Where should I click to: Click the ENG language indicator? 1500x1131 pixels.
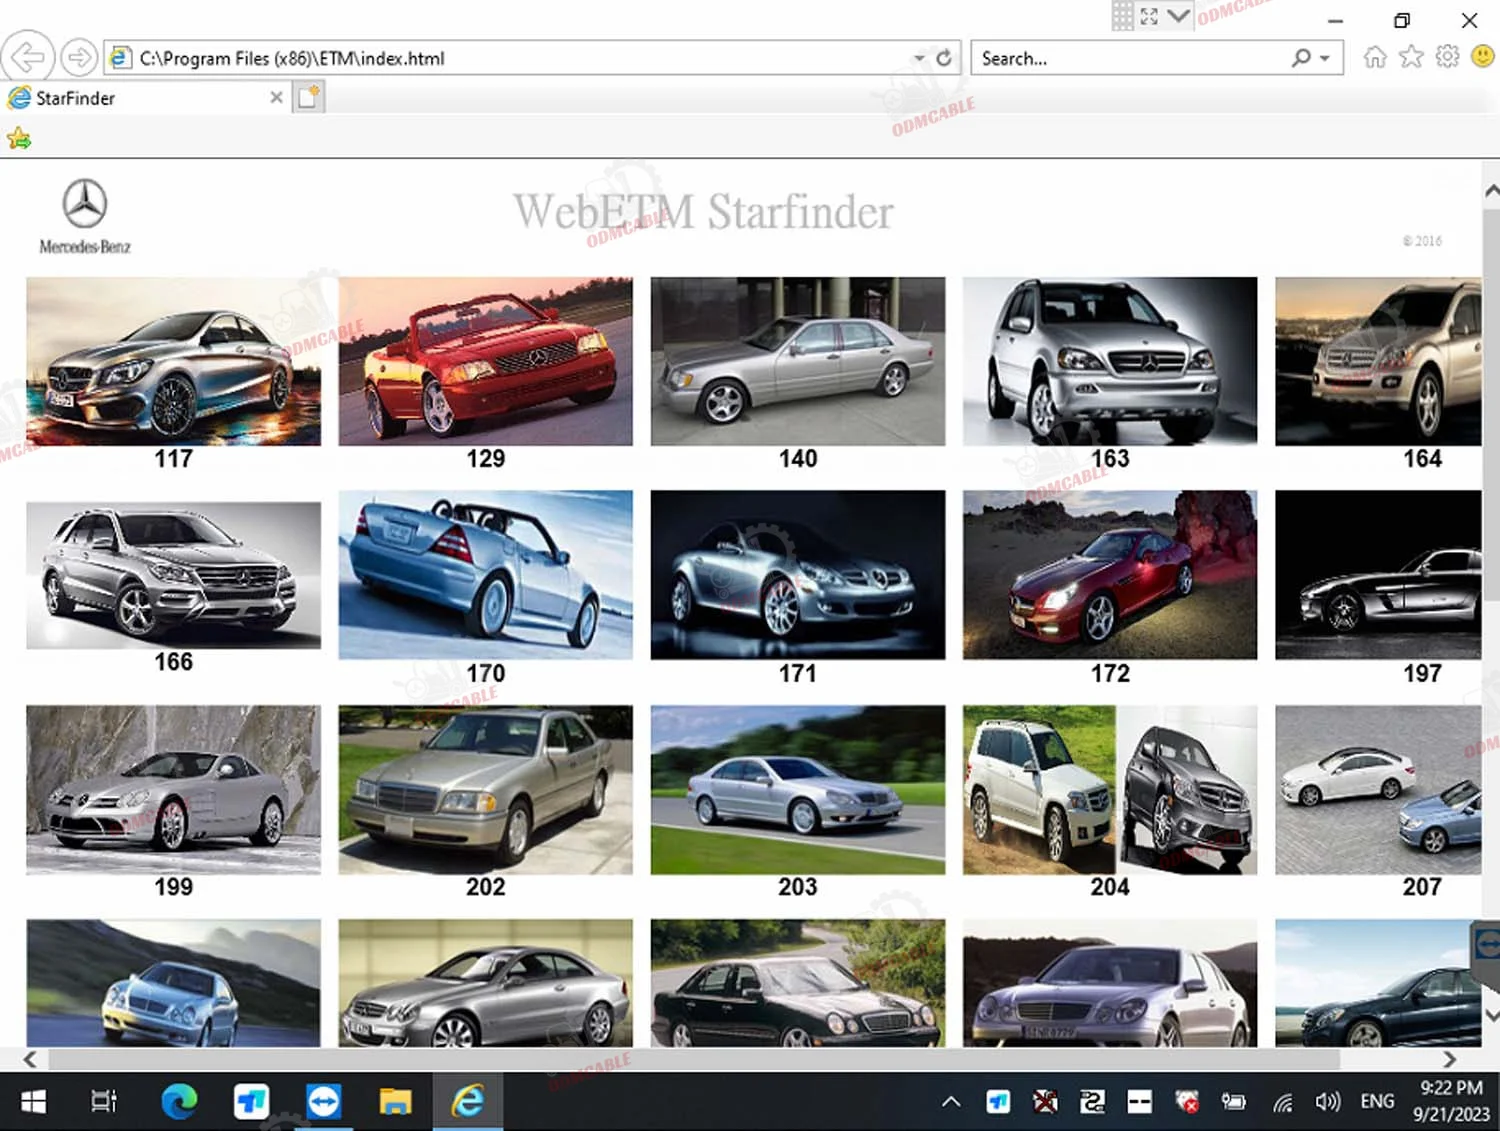[x=1377, y=1101]
